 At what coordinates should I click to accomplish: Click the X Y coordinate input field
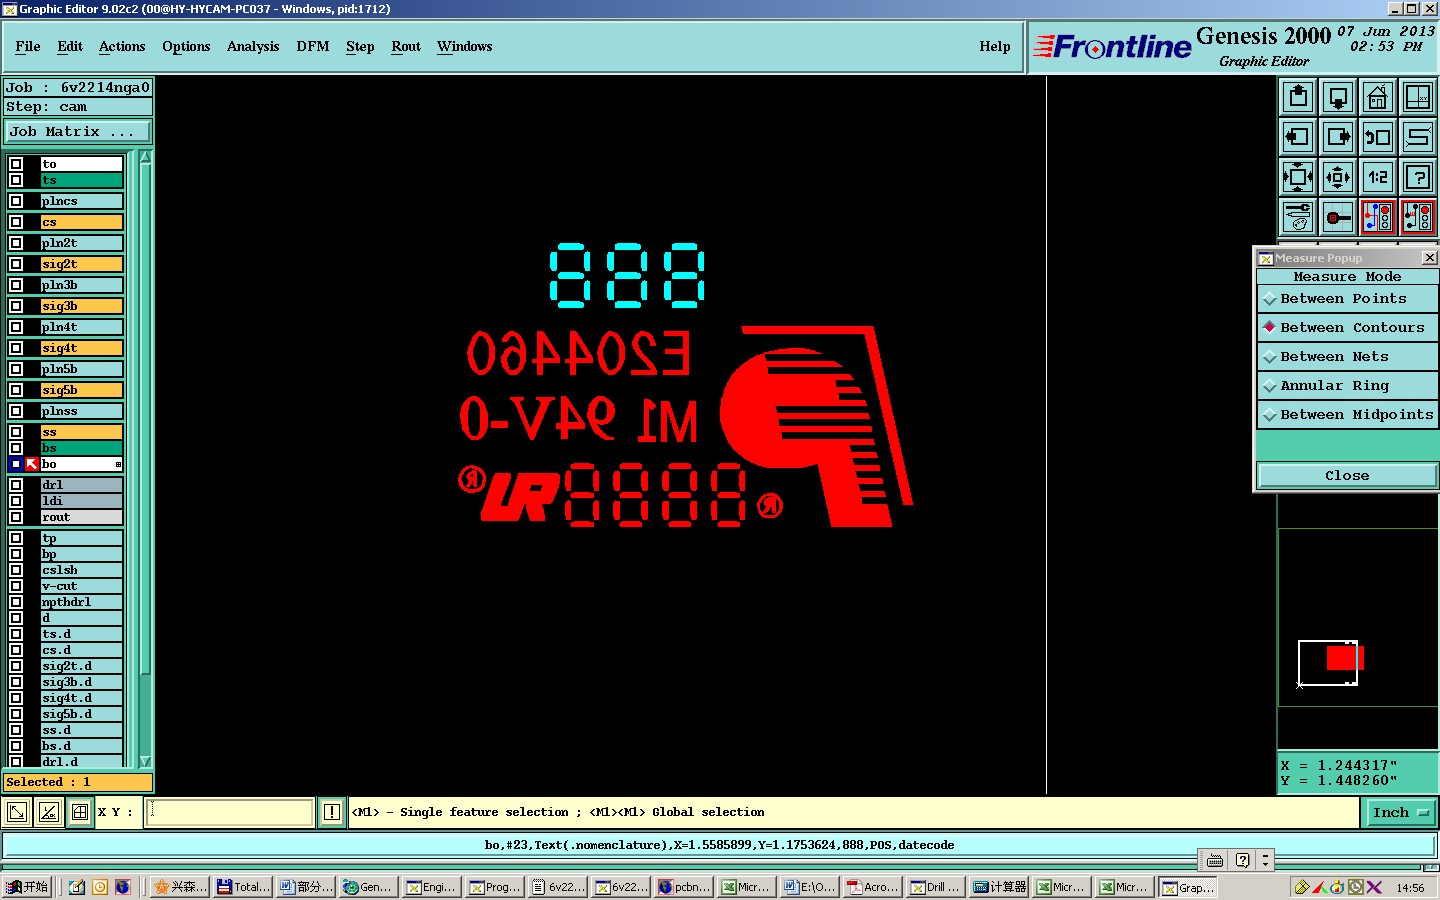click(x=230, y=812)
